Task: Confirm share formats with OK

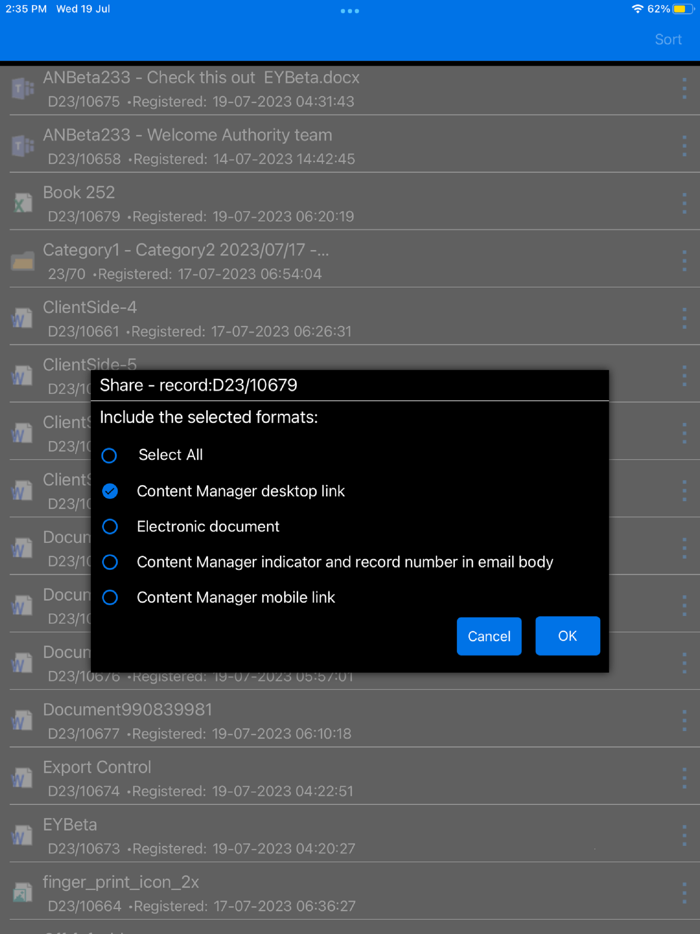Action: [x=568, y=636]
